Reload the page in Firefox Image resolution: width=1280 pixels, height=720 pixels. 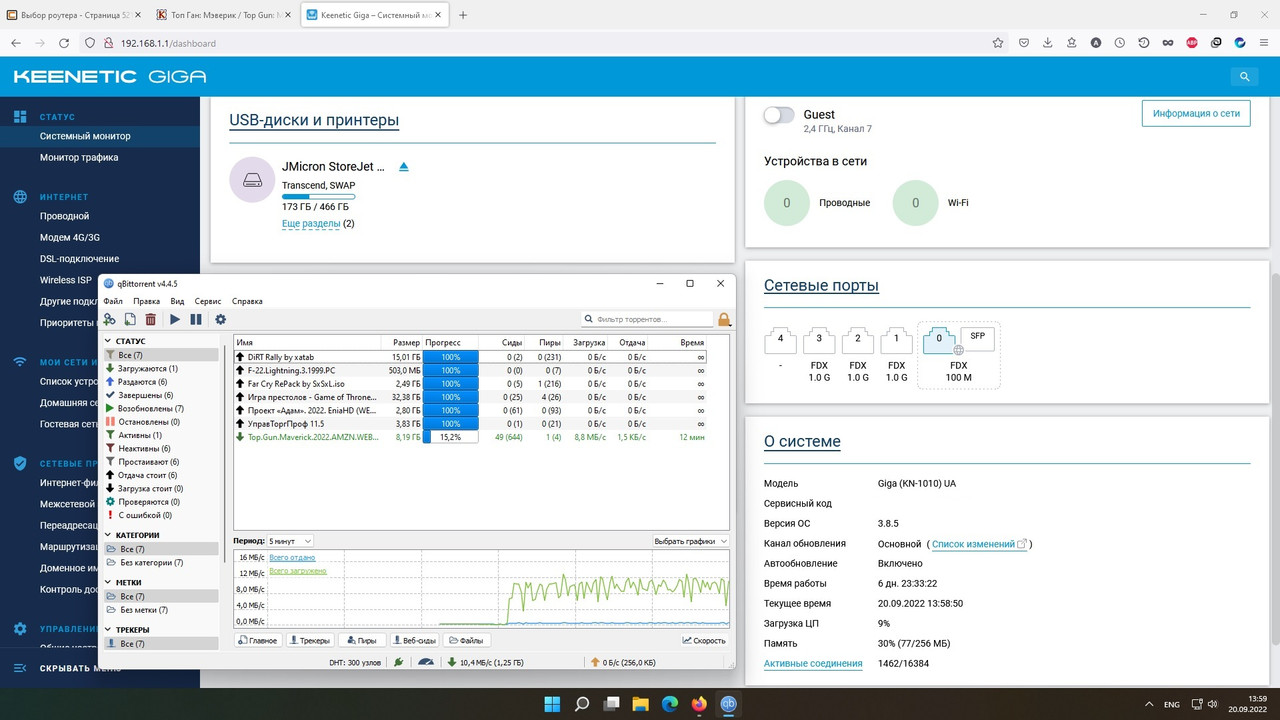click(65, 43)
